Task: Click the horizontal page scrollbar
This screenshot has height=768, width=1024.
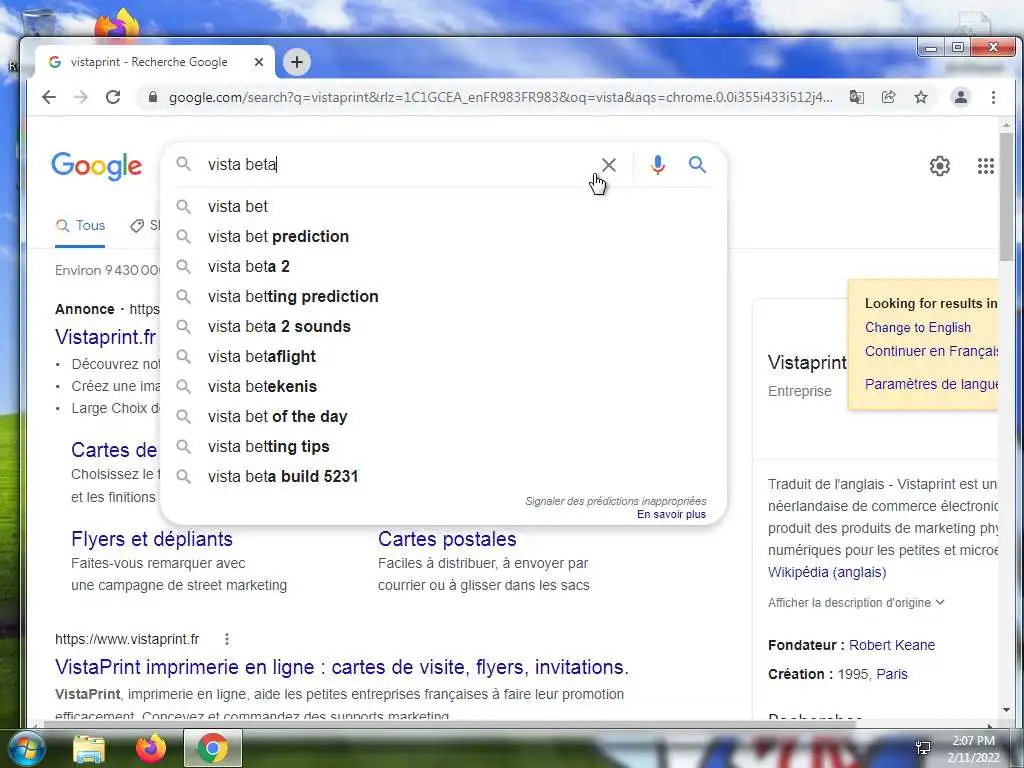Action: point(451,724)
